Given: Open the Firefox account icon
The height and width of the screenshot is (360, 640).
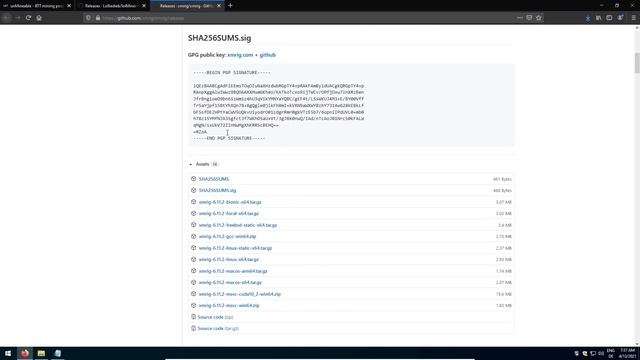Looking at the screenshot, I should [x=620, y=18].
